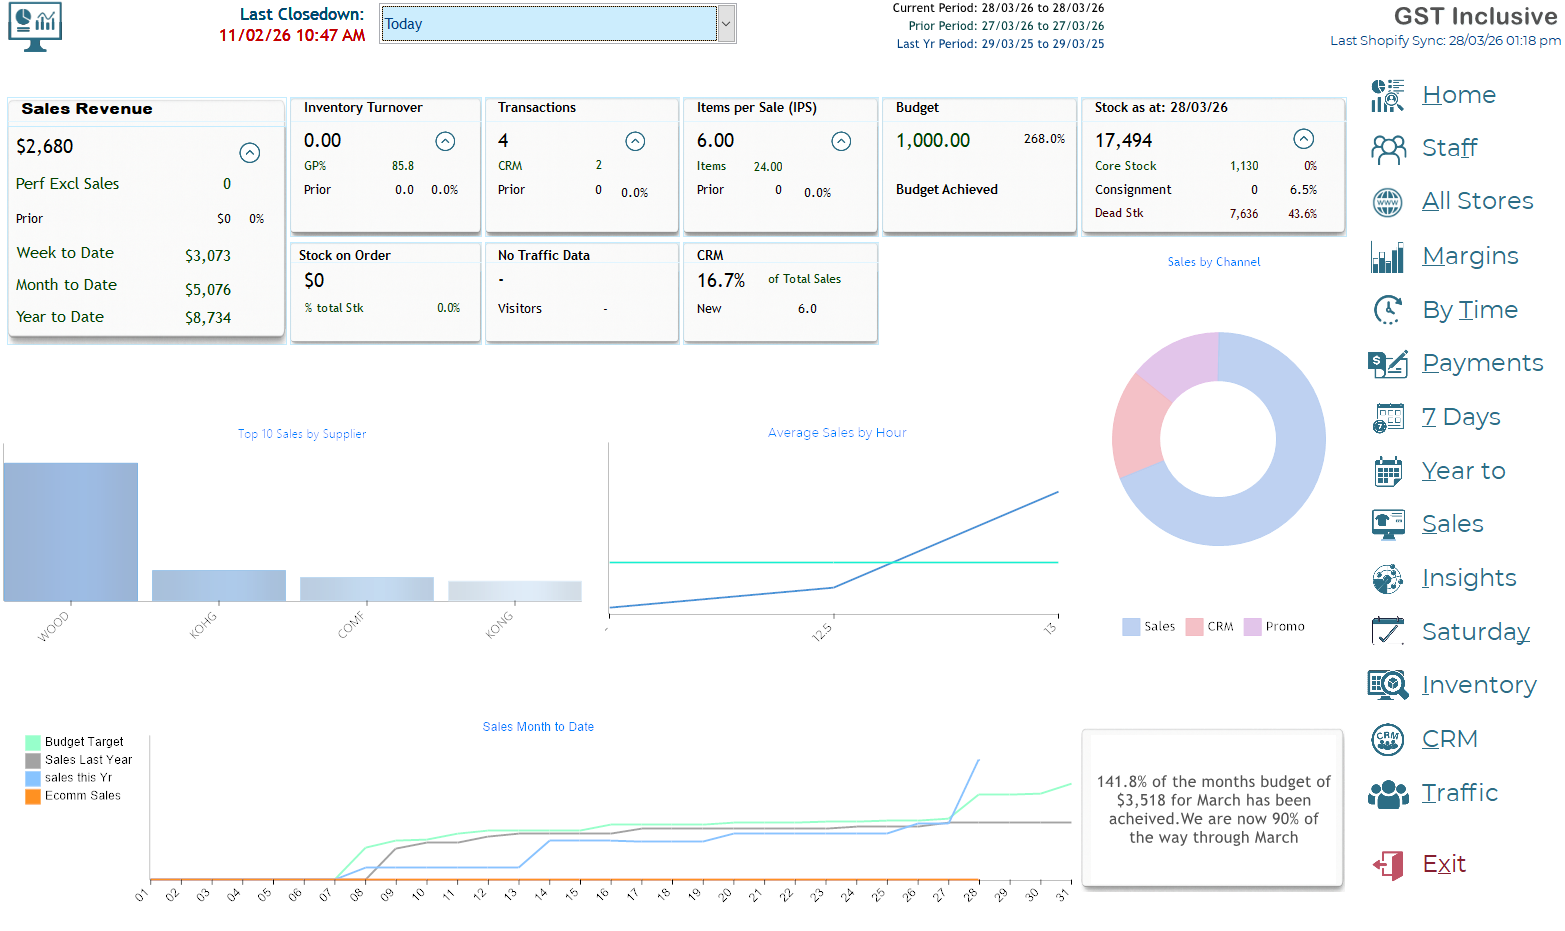Expand the Items per Sale chevron
1565x931 pixels.
[x=842, y=142]
